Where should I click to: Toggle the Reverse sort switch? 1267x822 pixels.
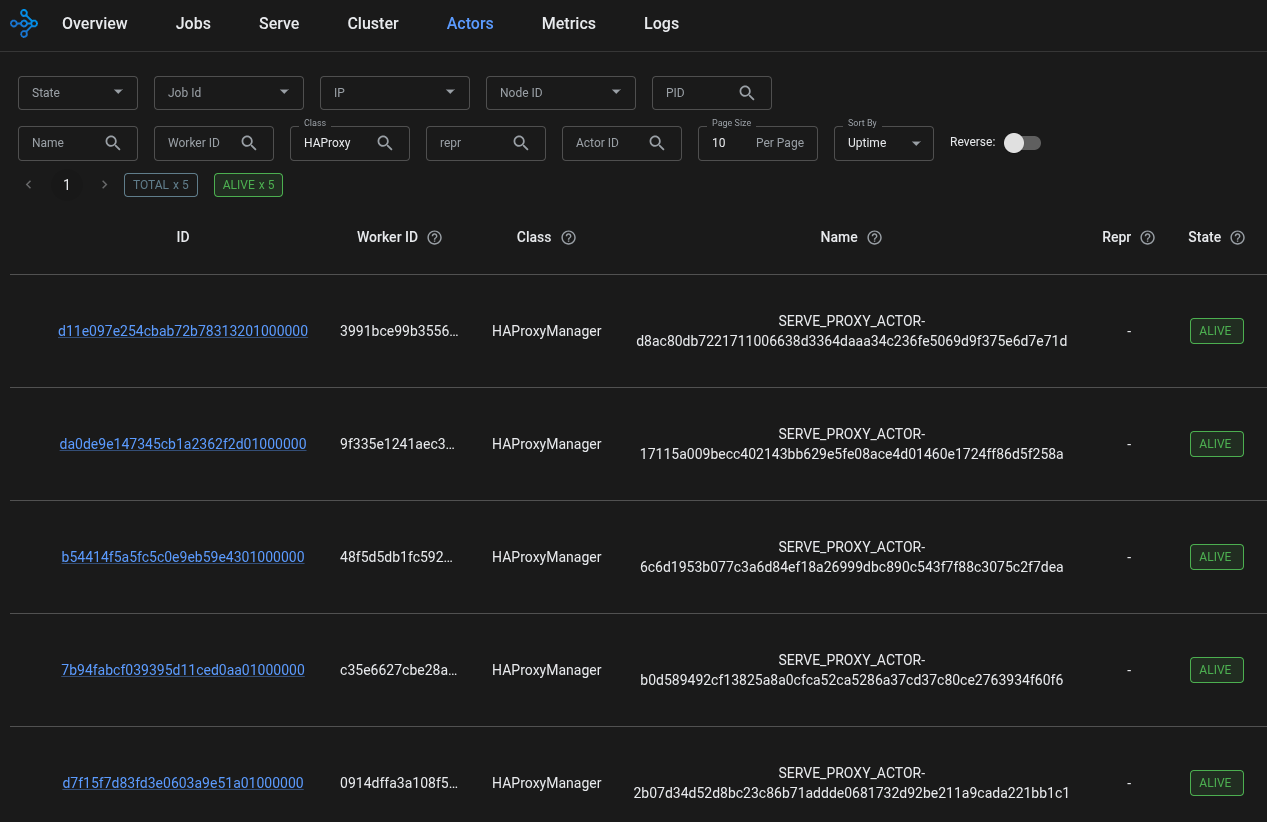pos(1021,142)
